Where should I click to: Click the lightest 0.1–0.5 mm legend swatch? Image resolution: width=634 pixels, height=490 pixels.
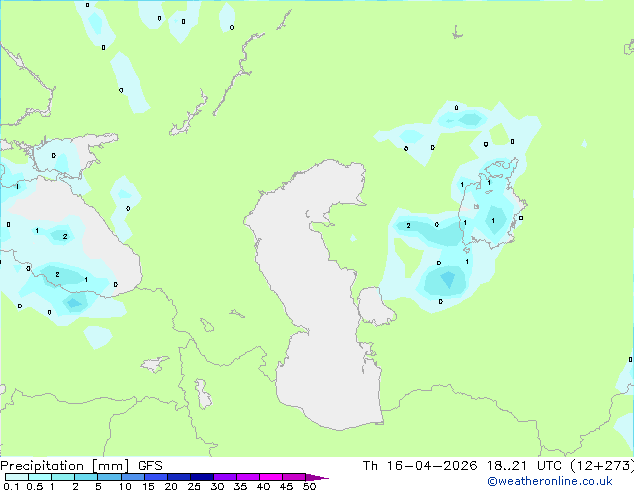tap(17, 477)
